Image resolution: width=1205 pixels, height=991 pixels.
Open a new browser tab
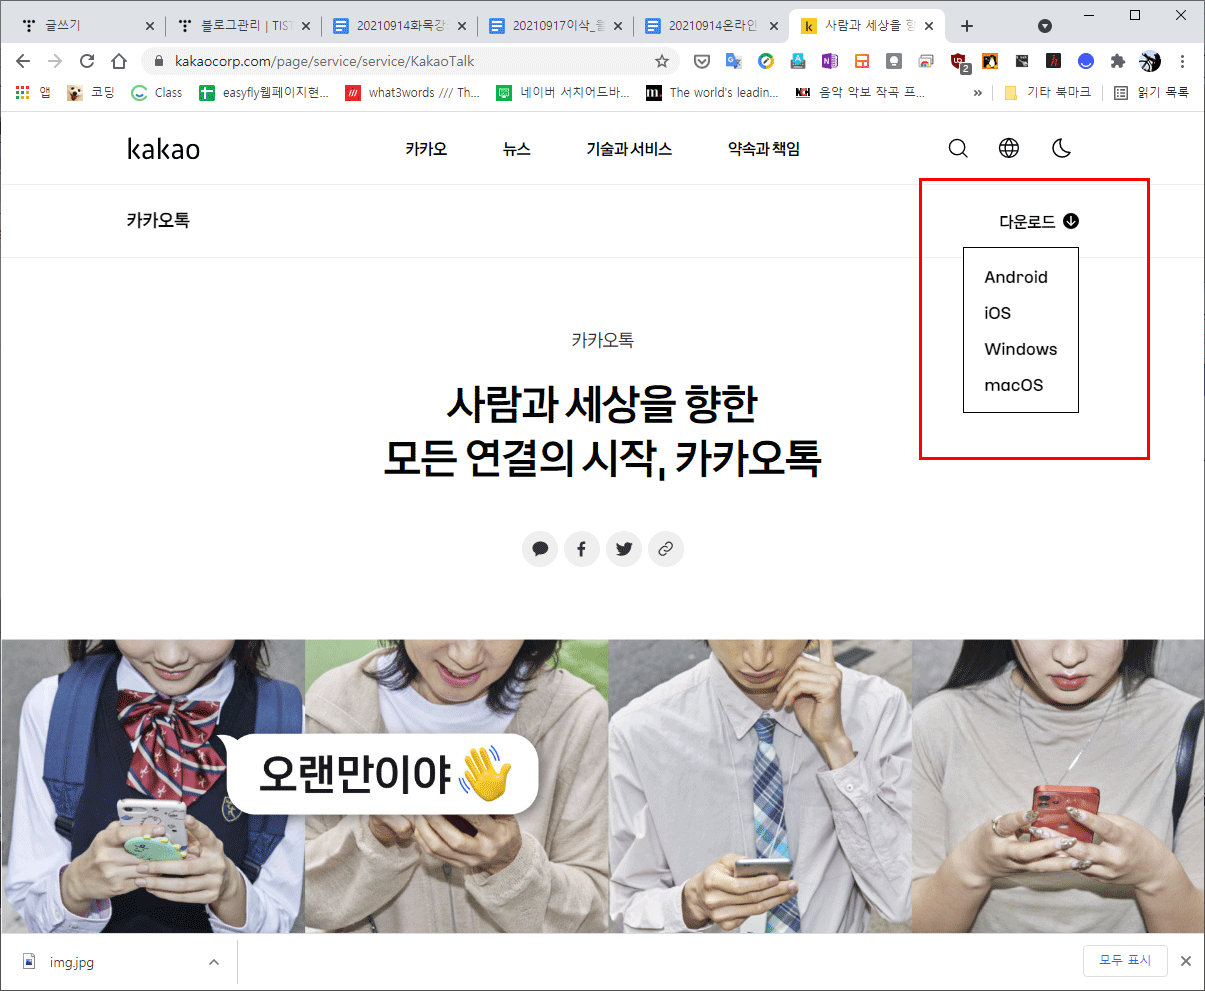pyautogui.click(x=967, y=26)
